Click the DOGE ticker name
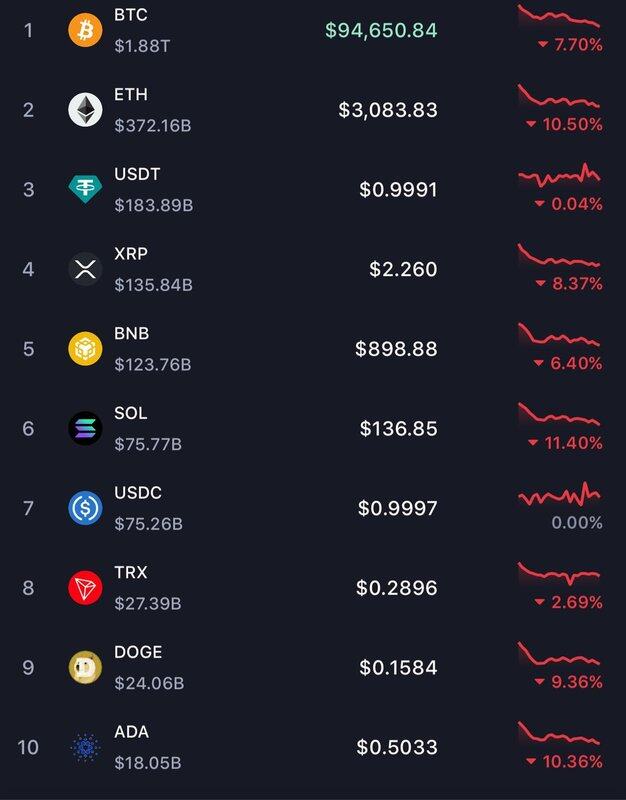 [138, 652]
